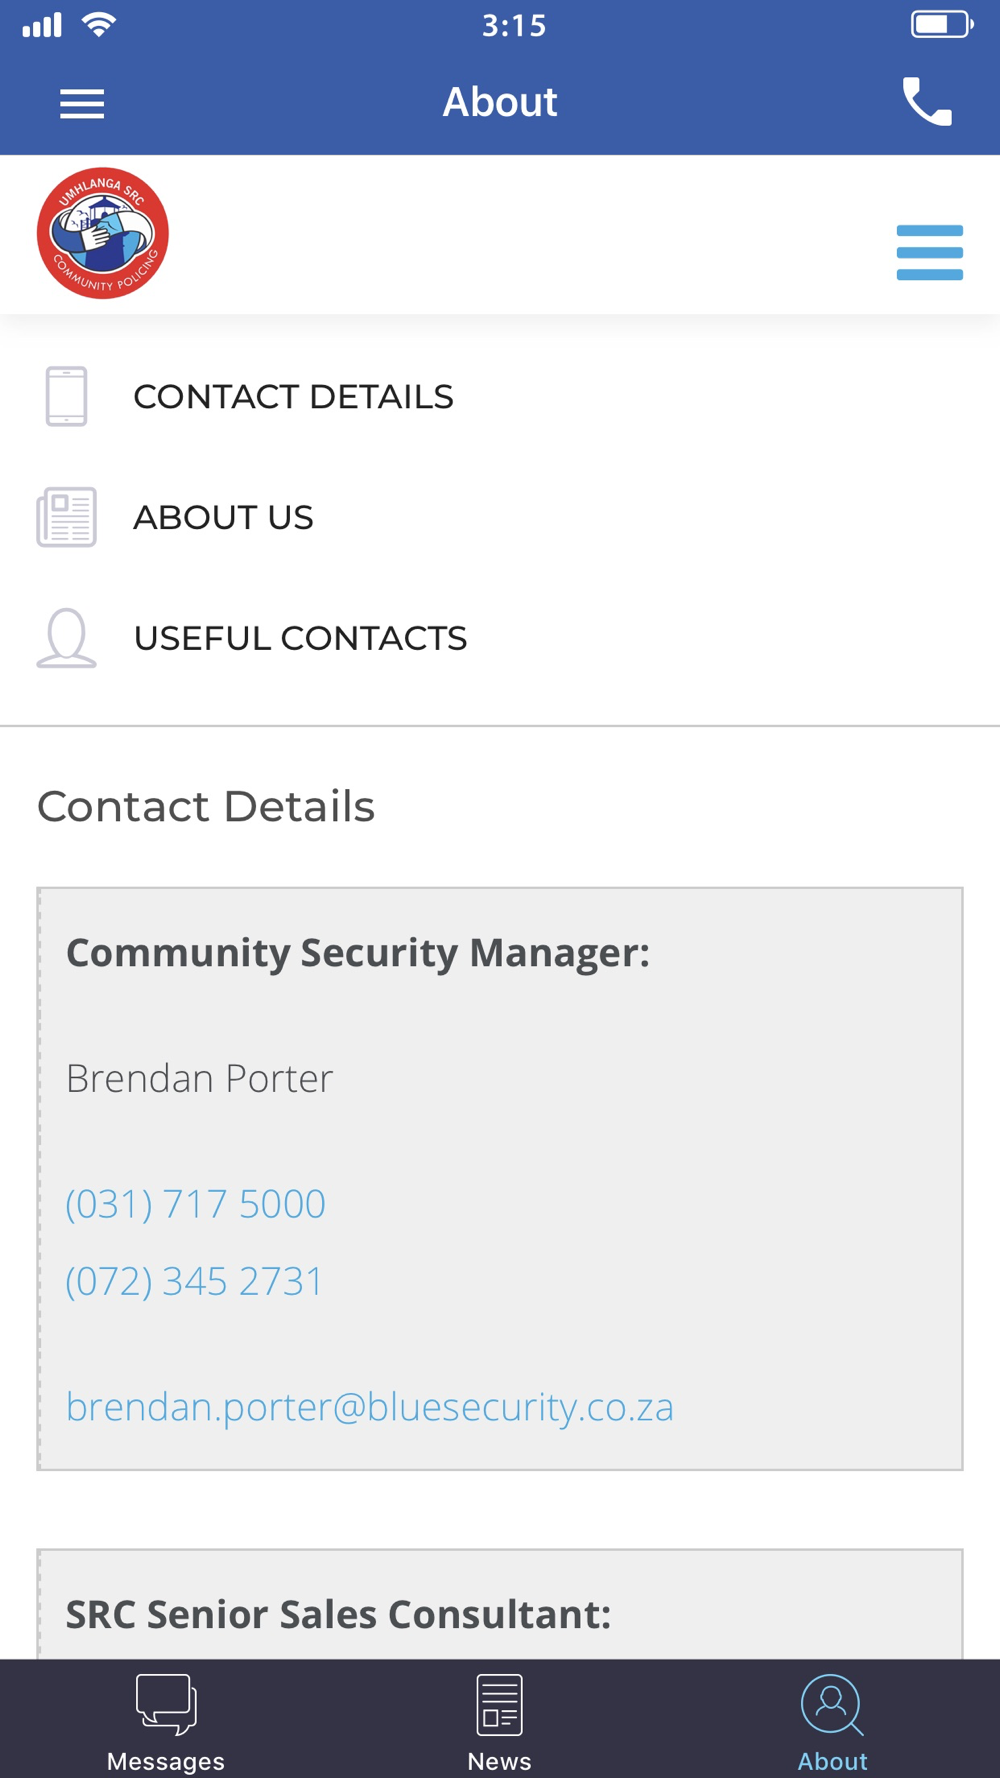Open the USEFUL CONTACTS menu item
Viewport: 1000px width, 1778px height.
(x=300, y=638)
